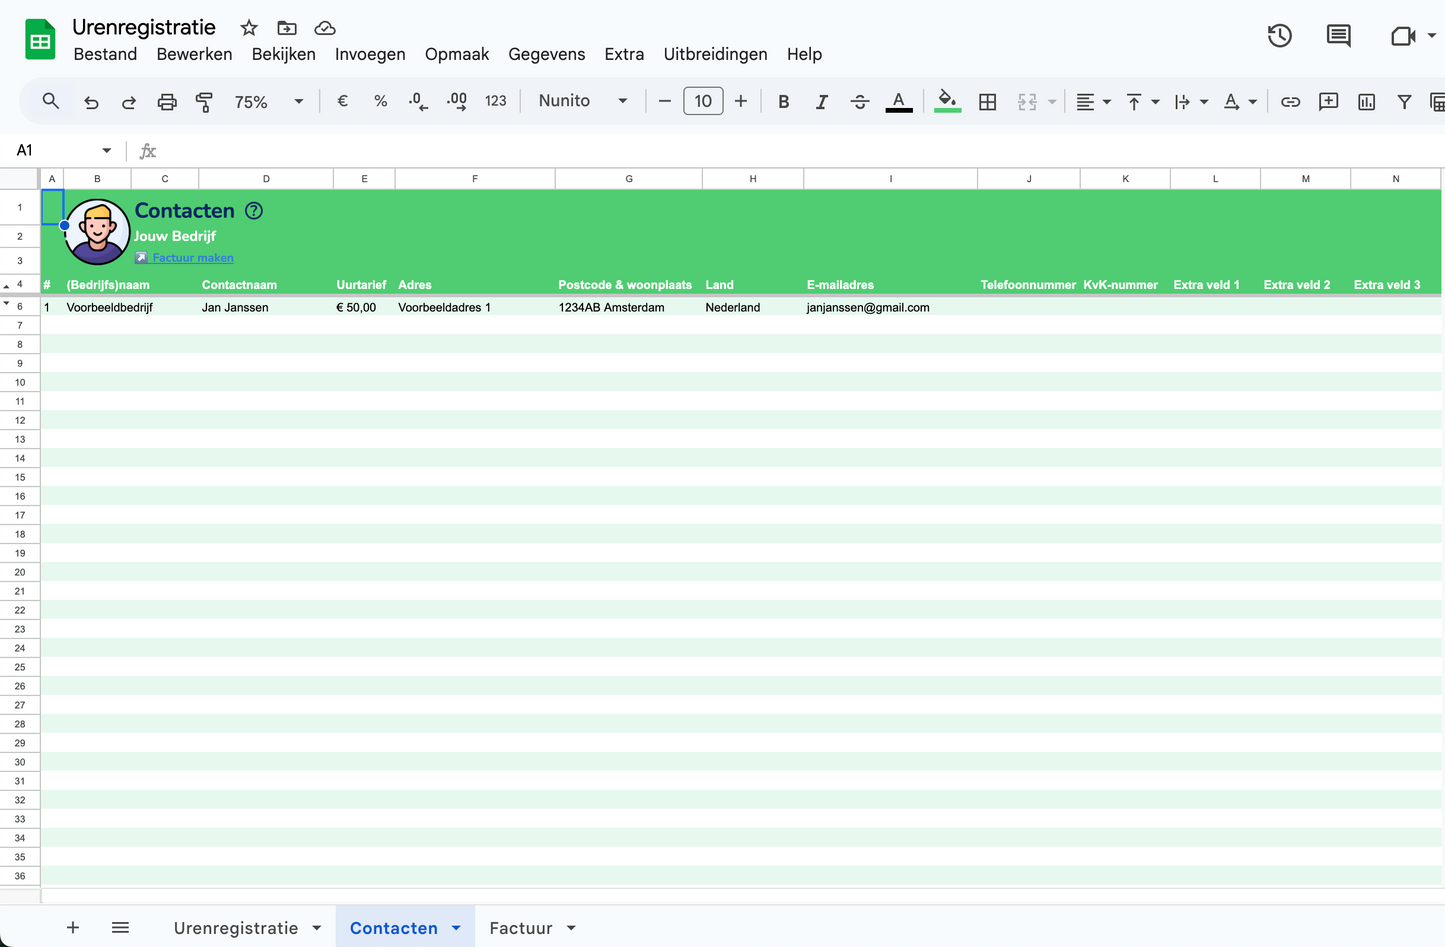Open the Nunito font dropdown

click(582, 101)
